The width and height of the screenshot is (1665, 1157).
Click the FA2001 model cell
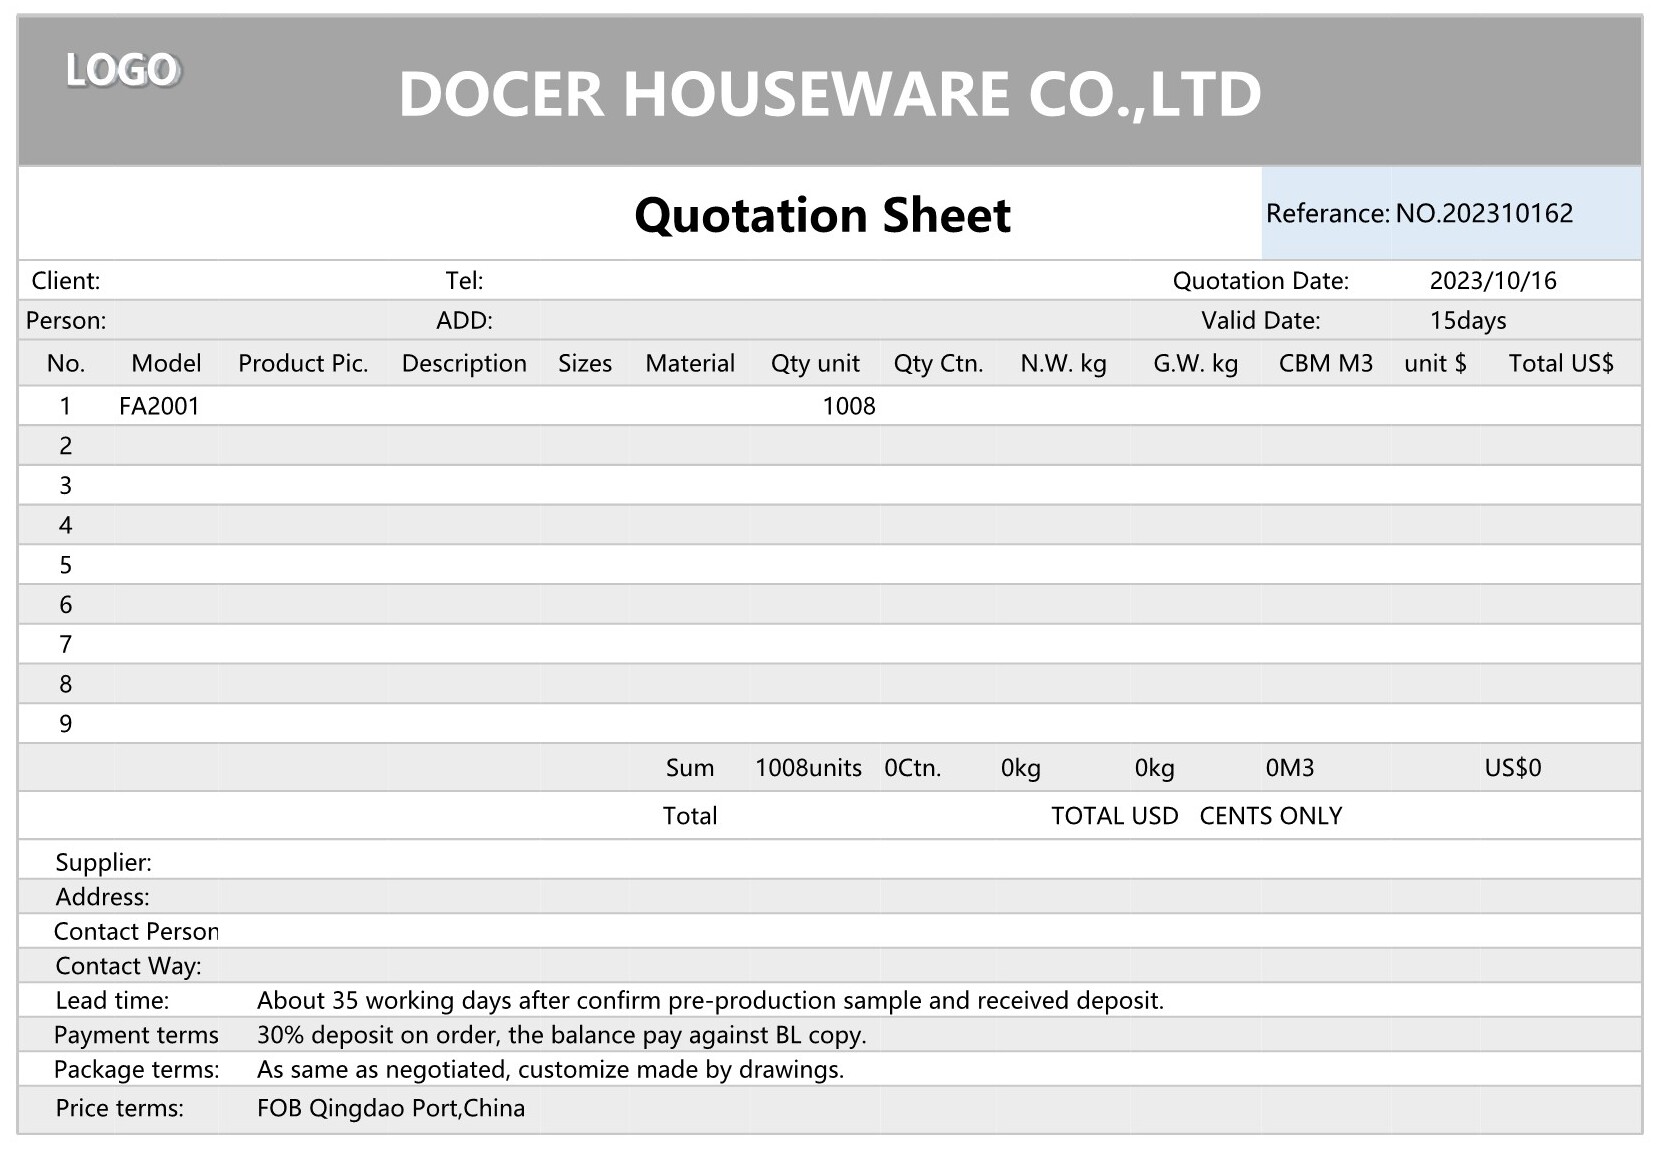(159, 406)
